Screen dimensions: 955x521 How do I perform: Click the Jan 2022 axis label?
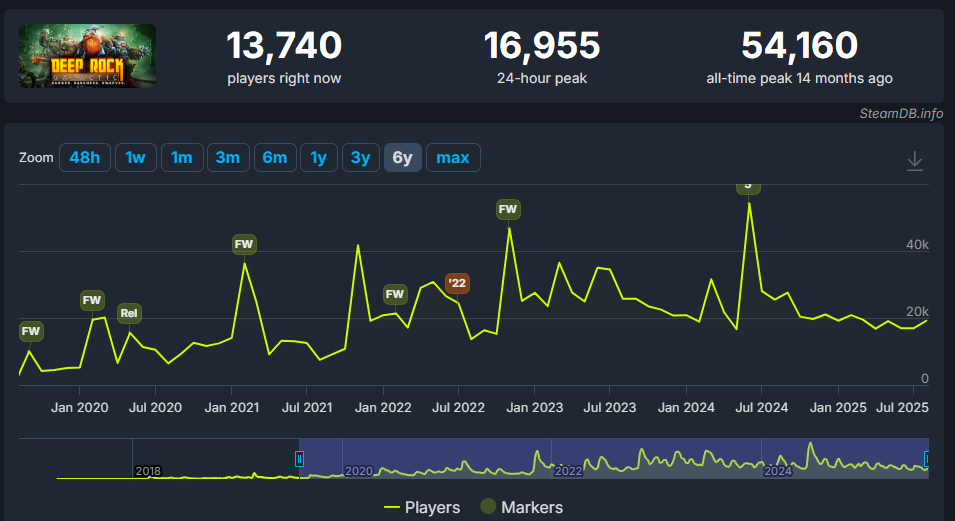tap(383, 408)
